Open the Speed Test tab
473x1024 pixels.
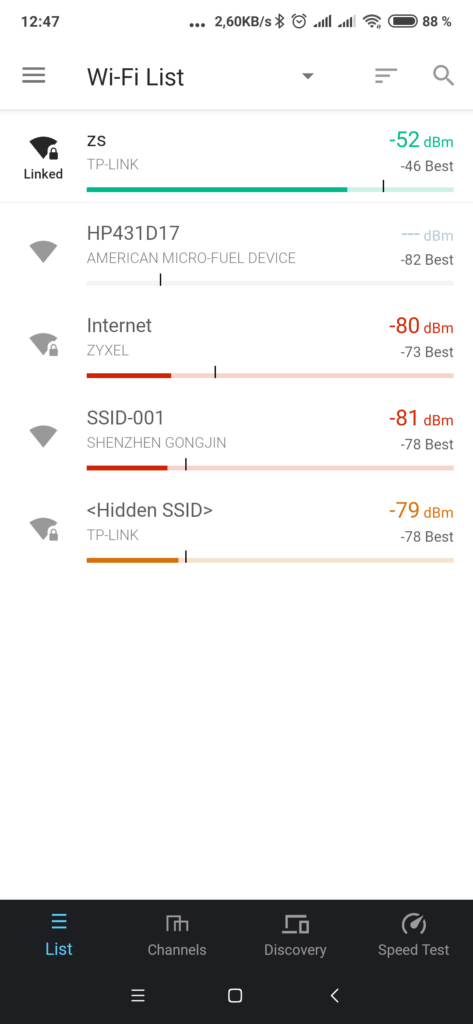[x=414, y=935]
